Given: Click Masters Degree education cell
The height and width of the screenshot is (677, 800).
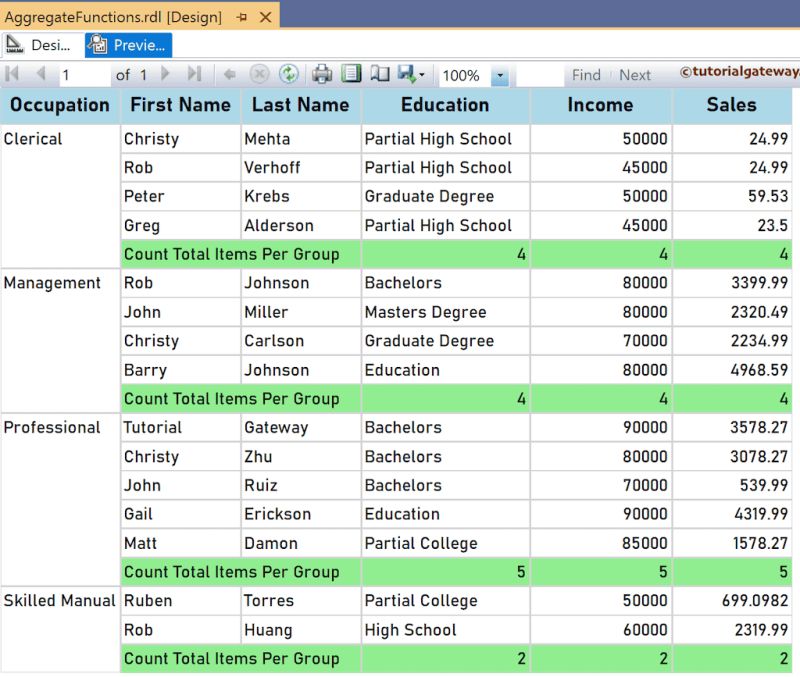Looking at the screenshot, I should [x=445, y=312].
